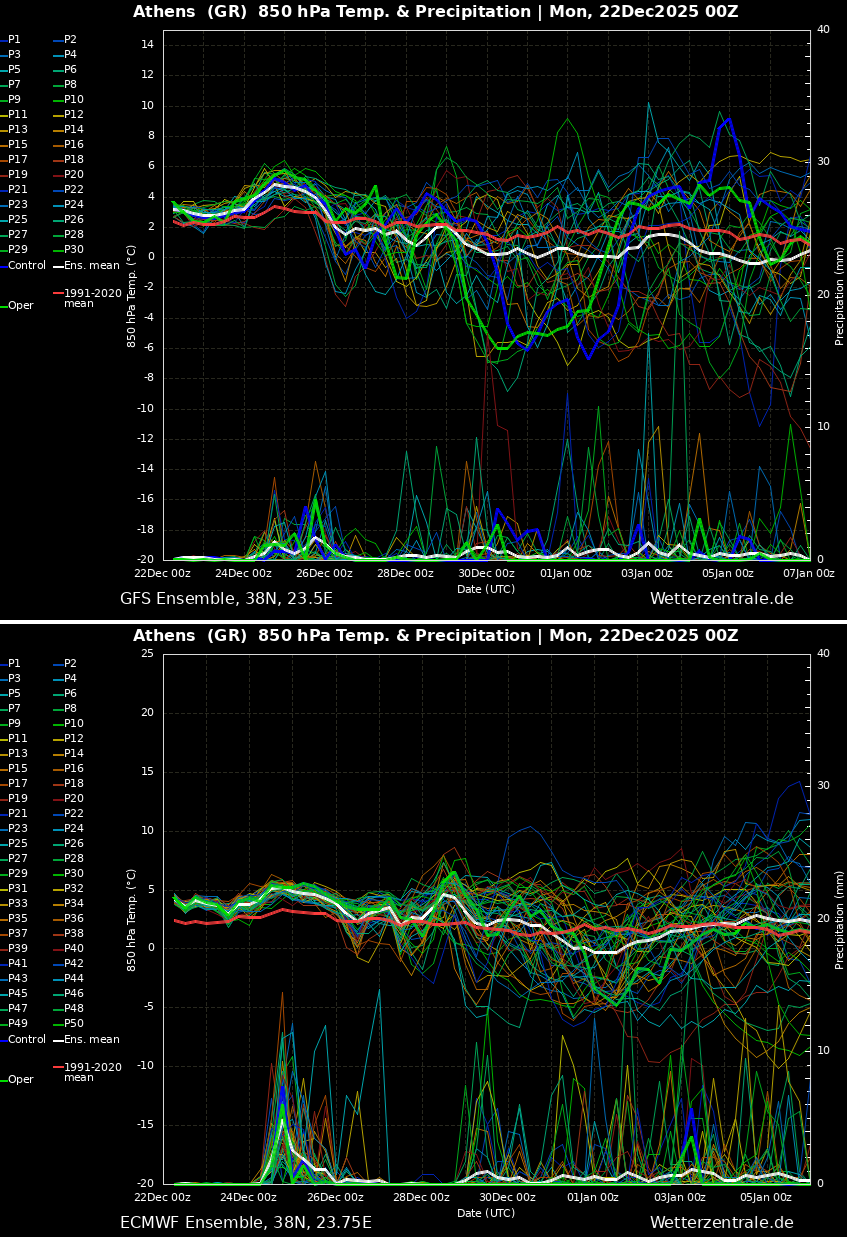This screenshot has height=1237, width=847.
Task: Select the white Ens. mean entry in GFS legend
Action: point(91,266)
